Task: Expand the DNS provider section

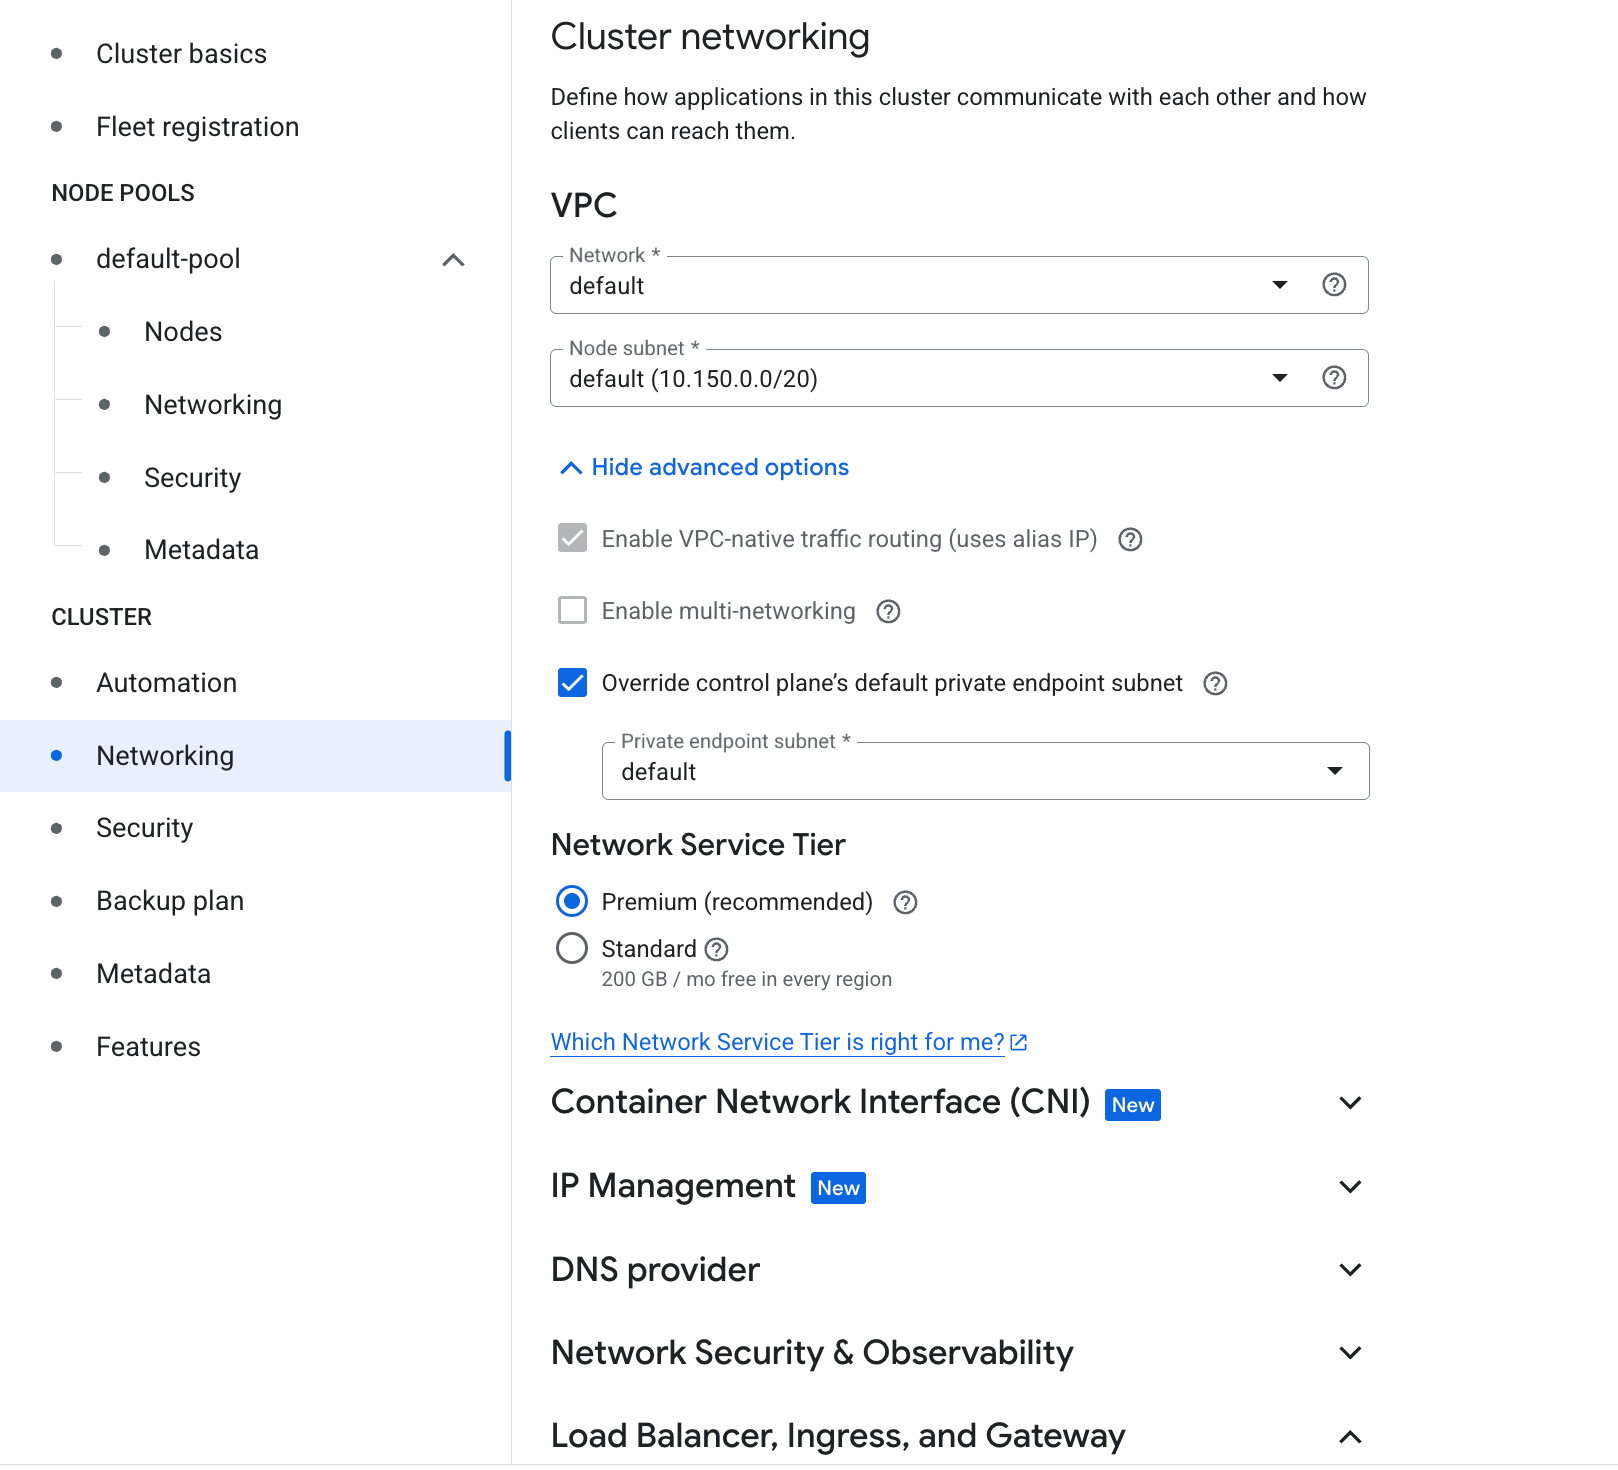Action: point(1350,1269)
